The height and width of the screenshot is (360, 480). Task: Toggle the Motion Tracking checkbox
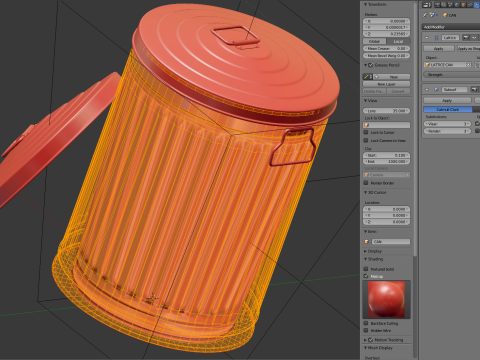click(371, 340)
